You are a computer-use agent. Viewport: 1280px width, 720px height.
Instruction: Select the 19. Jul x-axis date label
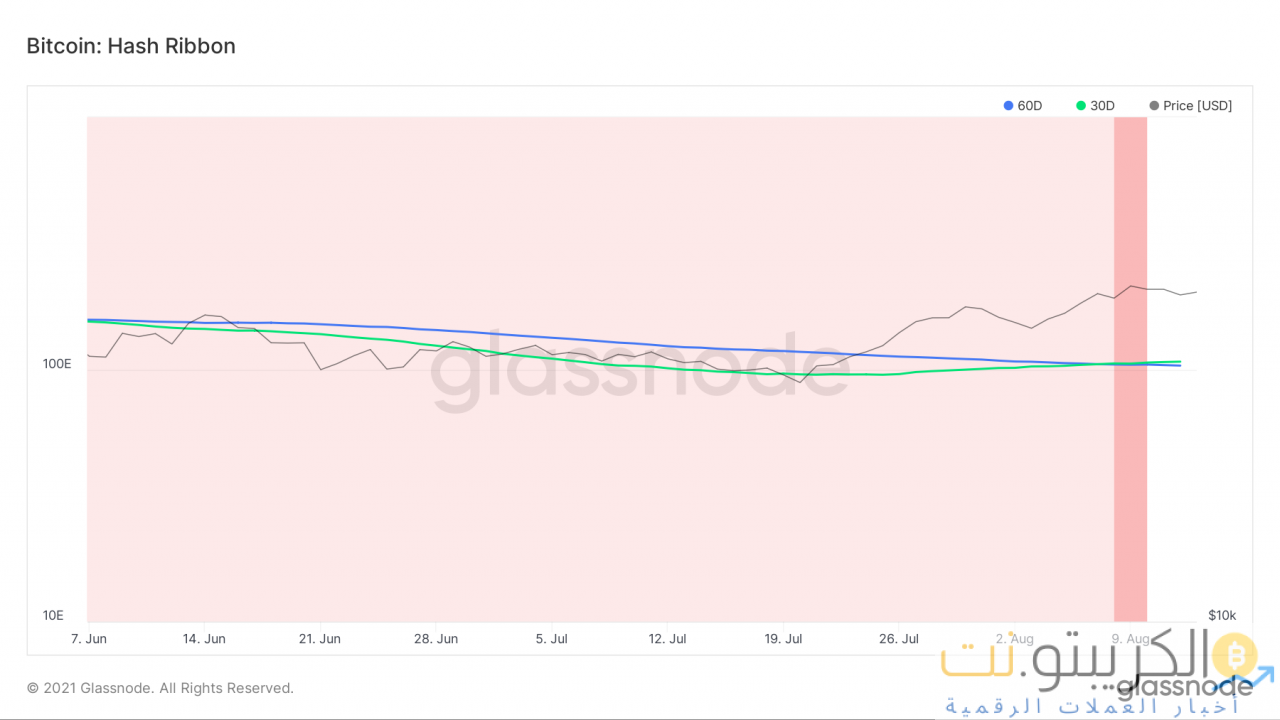[x=783, y=638]
